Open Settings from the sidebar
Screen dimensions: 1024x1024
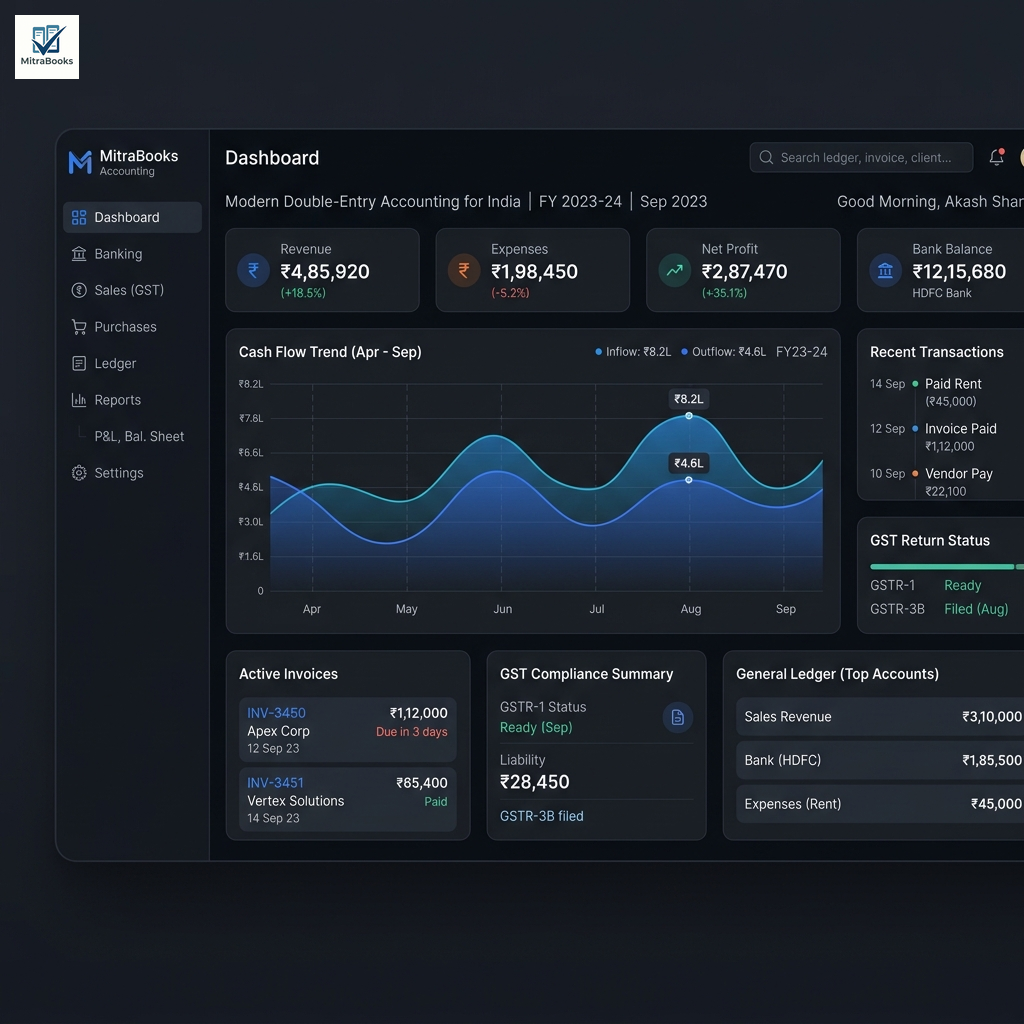click(x=132, y=473)
